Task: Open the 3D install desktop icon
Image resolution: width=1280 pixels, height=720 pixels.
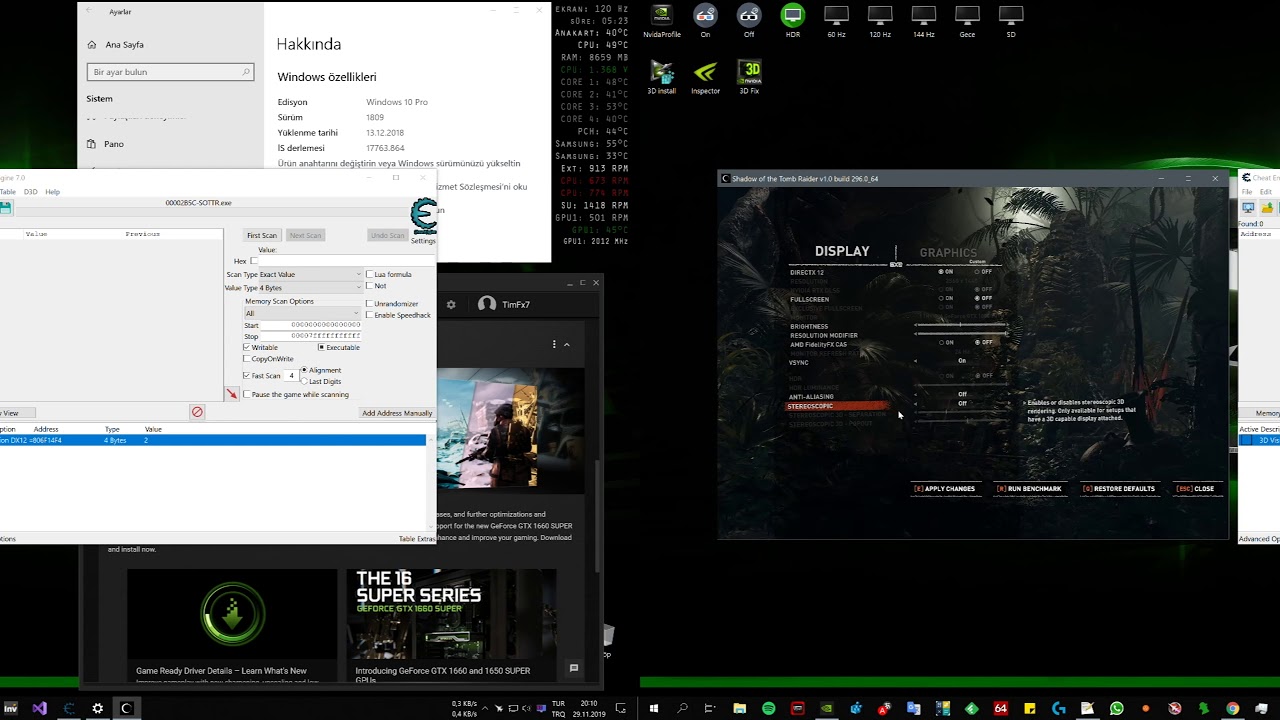Action: click(x=661, y=77)
